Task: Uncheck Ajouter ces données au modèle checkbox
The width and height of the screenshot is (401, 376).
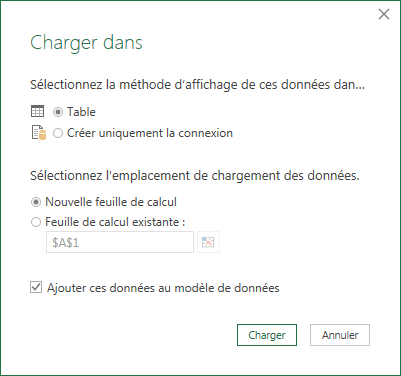Action: [x=36, y=287]
